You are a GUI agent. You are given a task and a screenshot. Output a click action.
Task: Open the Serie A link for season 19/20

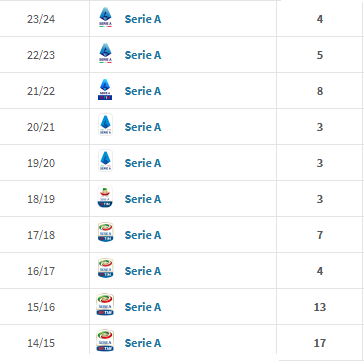point(143,163)
